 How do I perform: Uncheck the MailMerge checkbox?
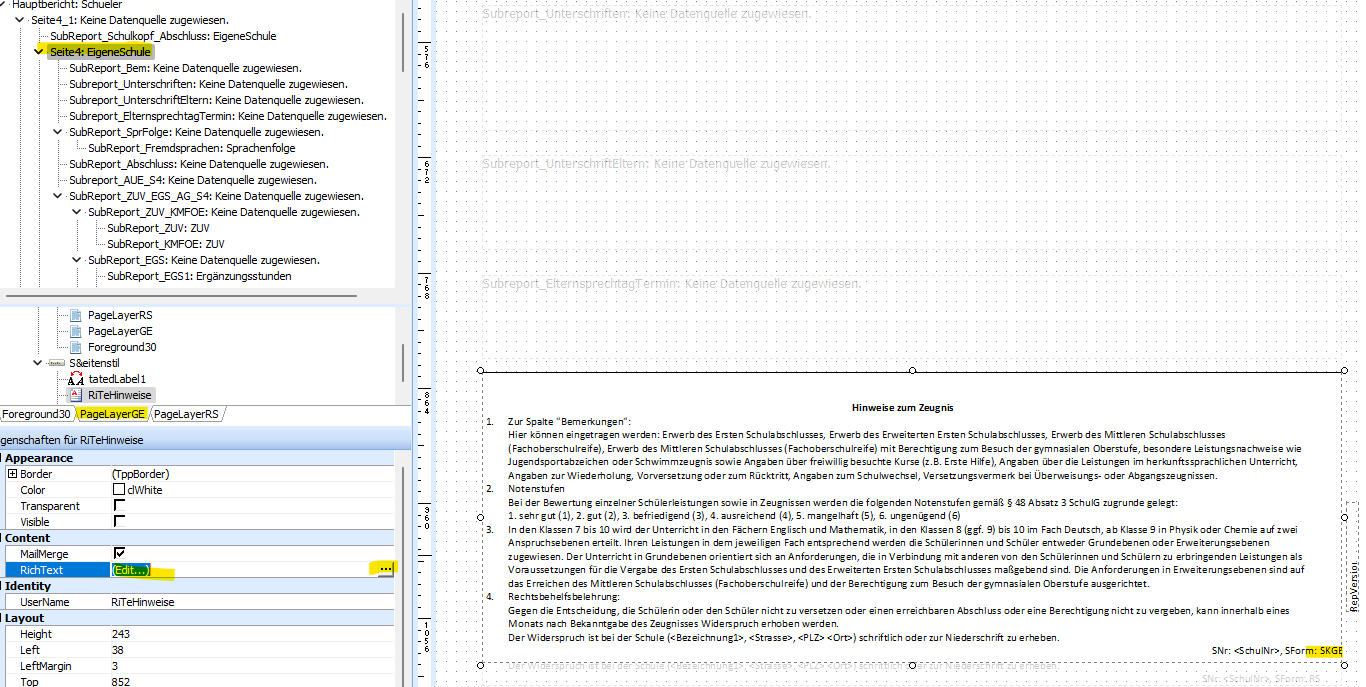119,554
